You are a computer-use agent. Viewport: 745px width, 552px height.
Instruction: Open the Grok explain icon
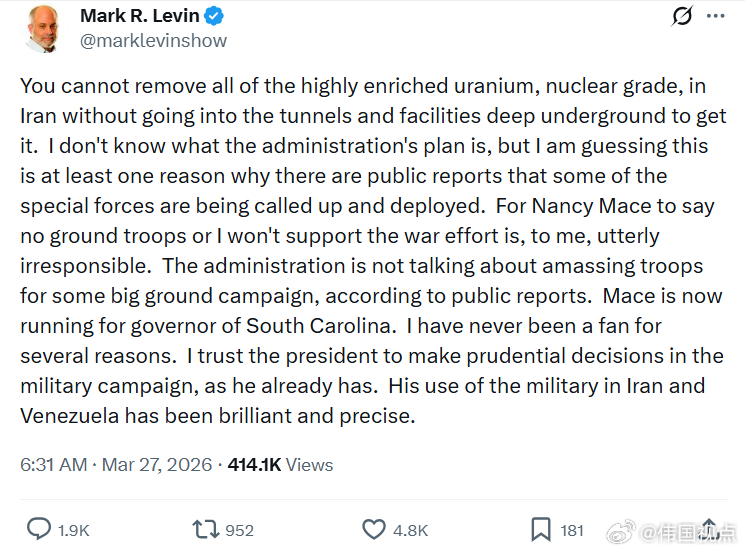(682, 17)
